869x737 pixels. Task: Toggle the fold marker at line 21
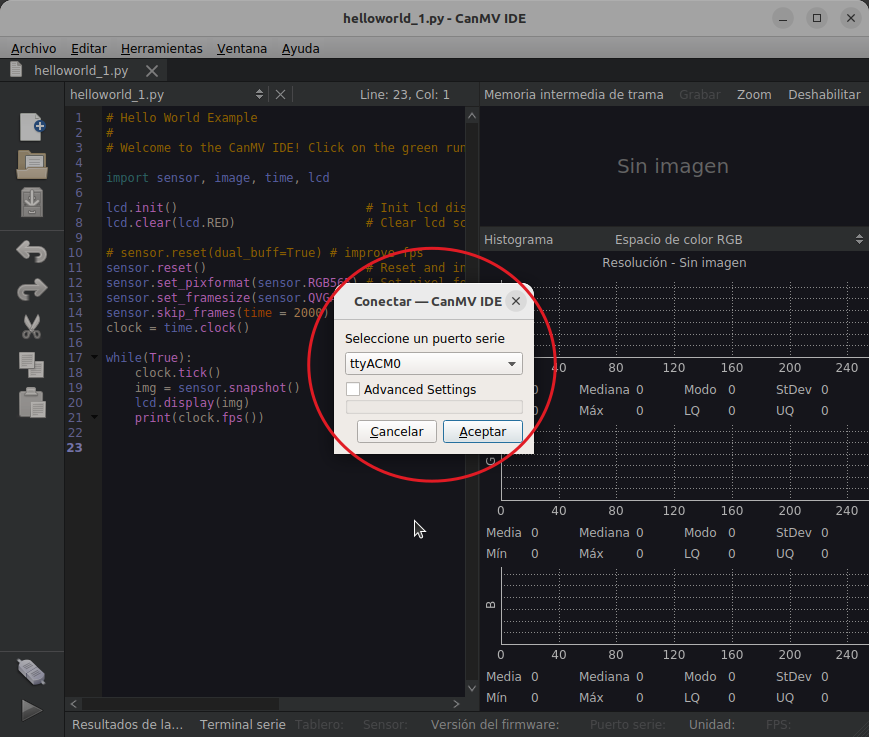point(94,417)
